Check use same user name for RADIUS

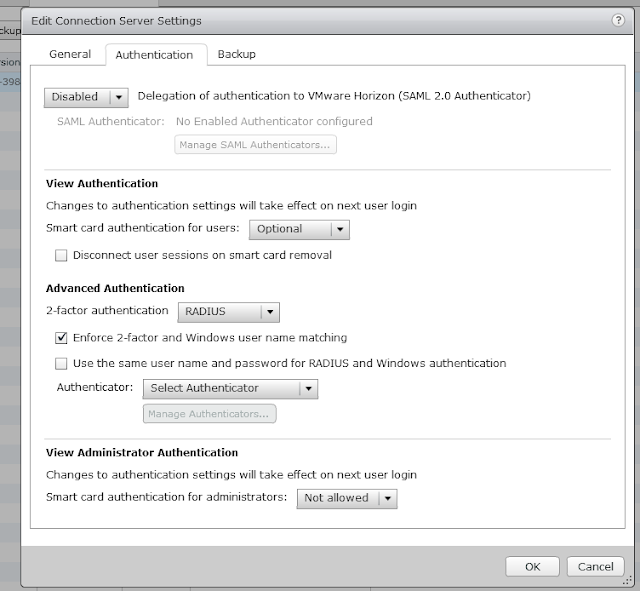point(62,364)
